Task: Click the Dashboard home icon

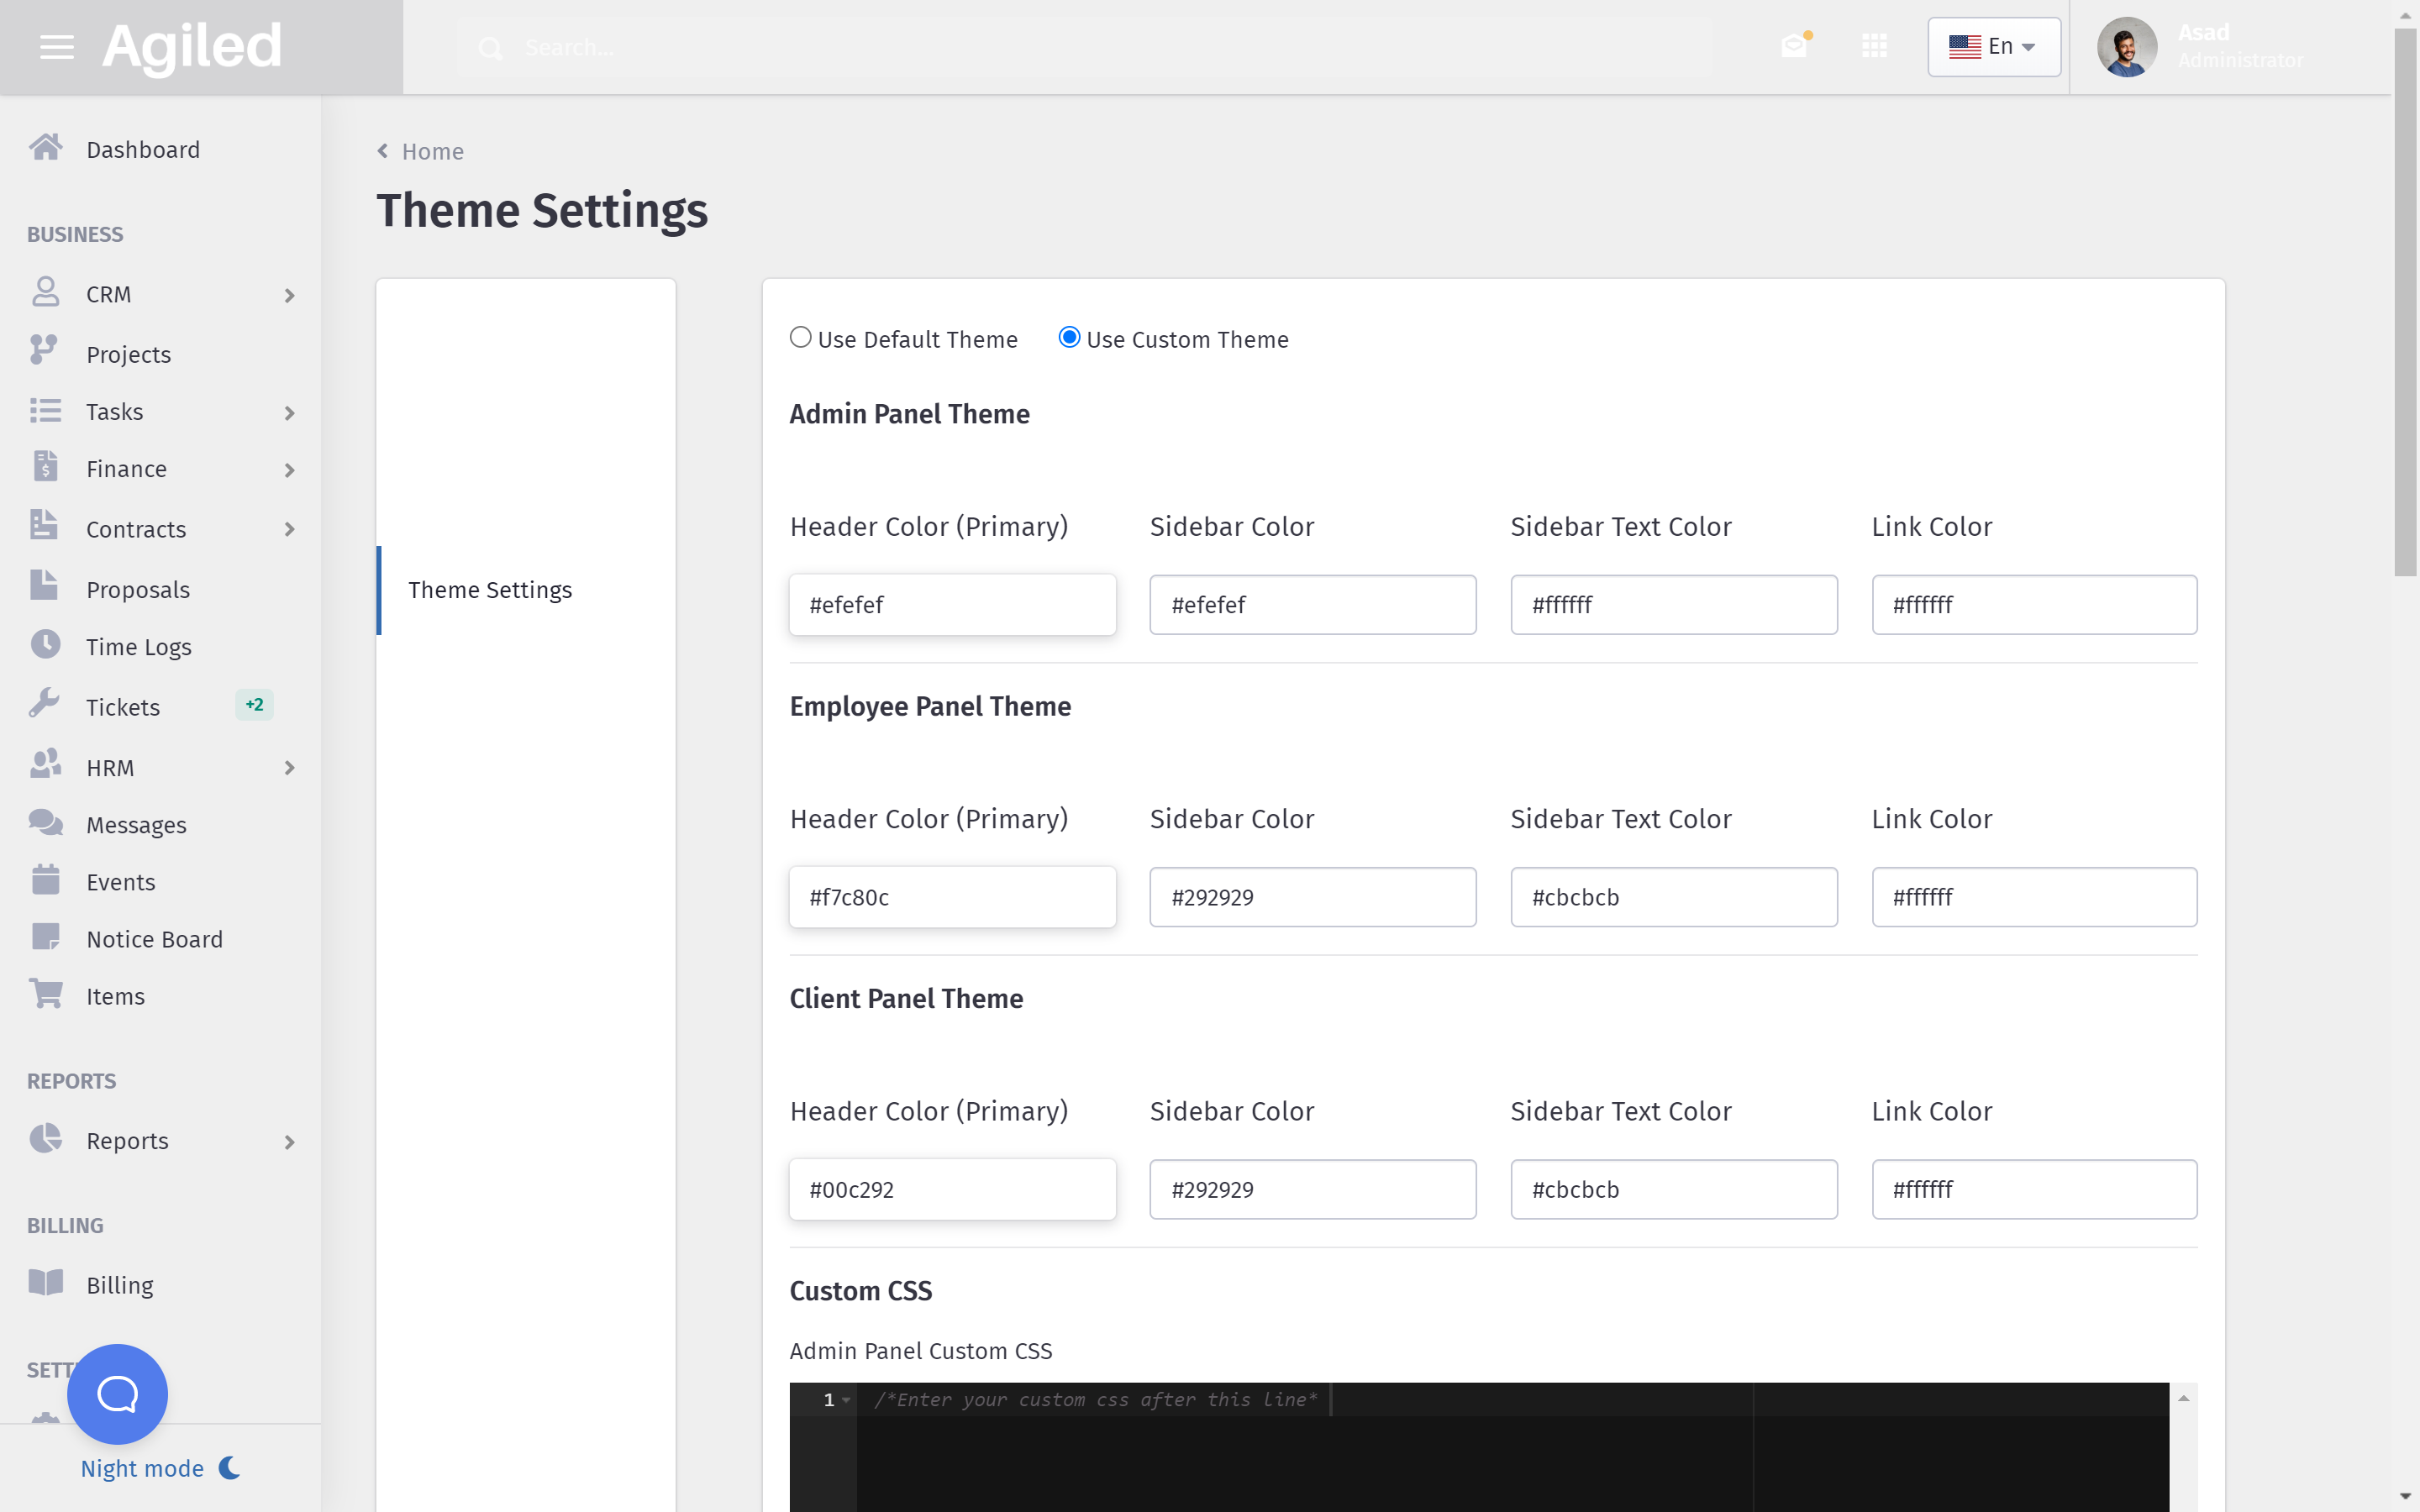Action: [x=45, y=148]
